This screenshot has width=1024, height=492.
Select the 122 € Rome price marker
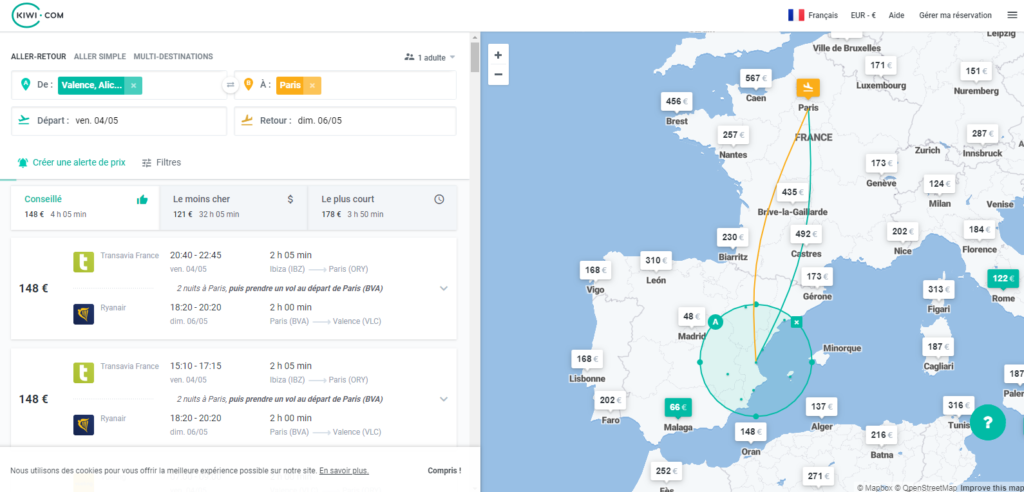[x=1003, y=279]
